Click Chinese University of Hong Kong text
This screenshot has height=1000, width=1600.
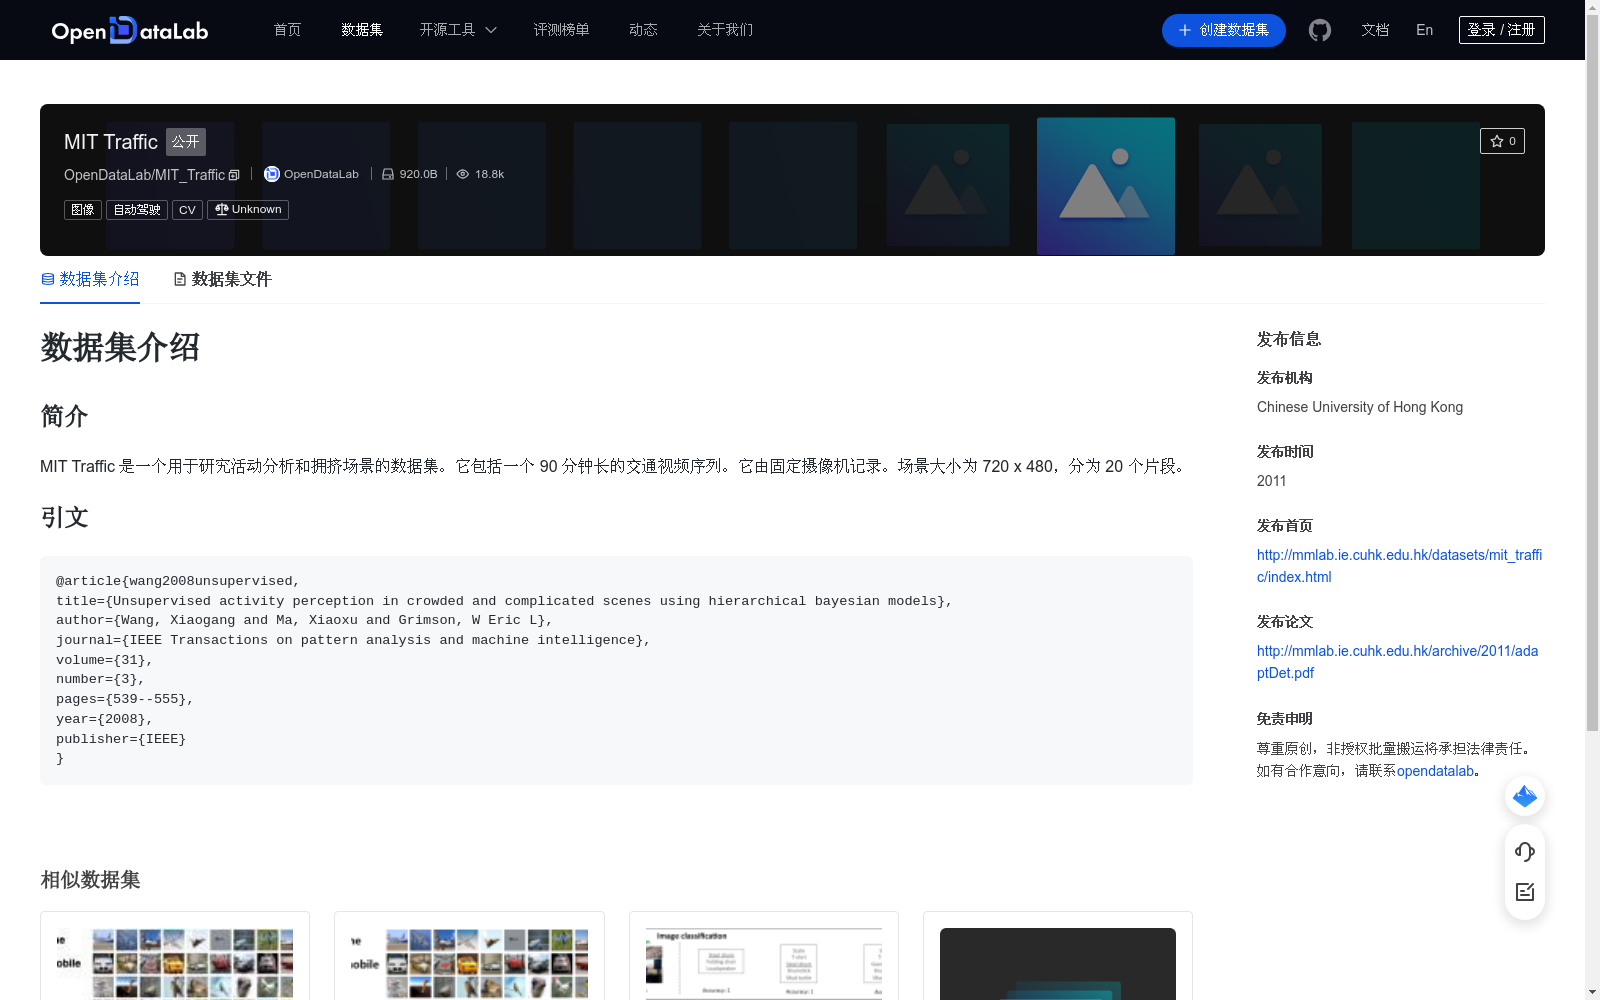tap(1360, 407)
